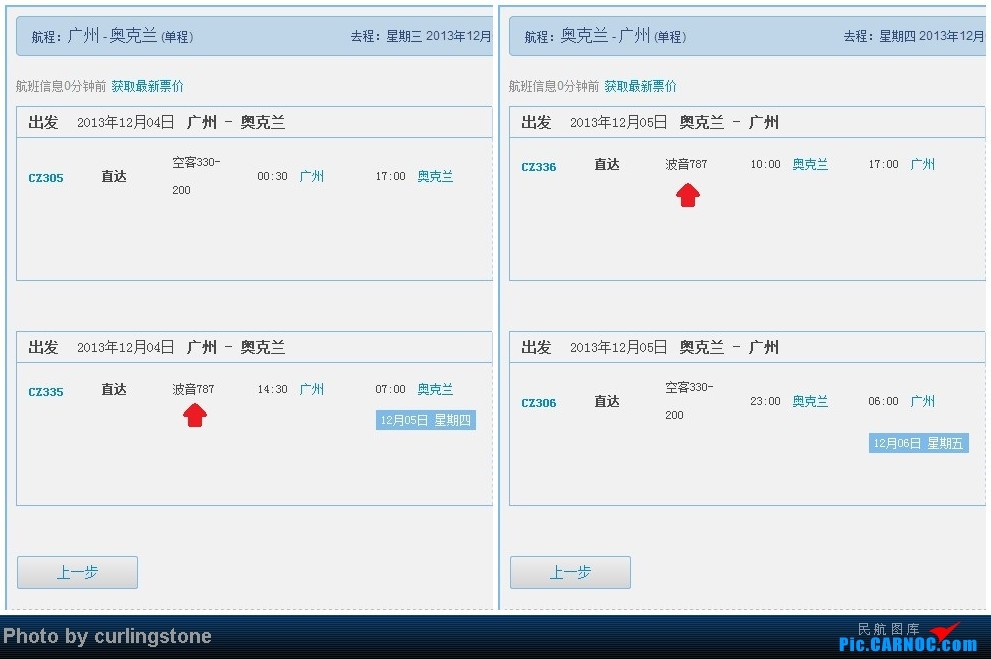991x659 pixels.
Task: Click 奥克兰 departure link in CZ336 row
Action: pos(810,164)
